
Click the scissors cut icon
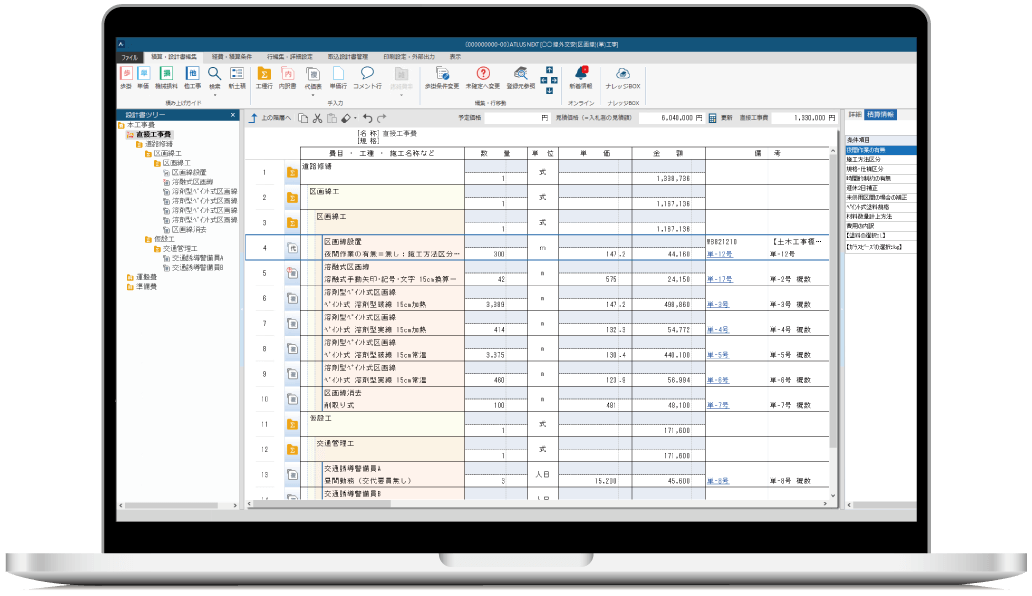click(x=316, y=118)
